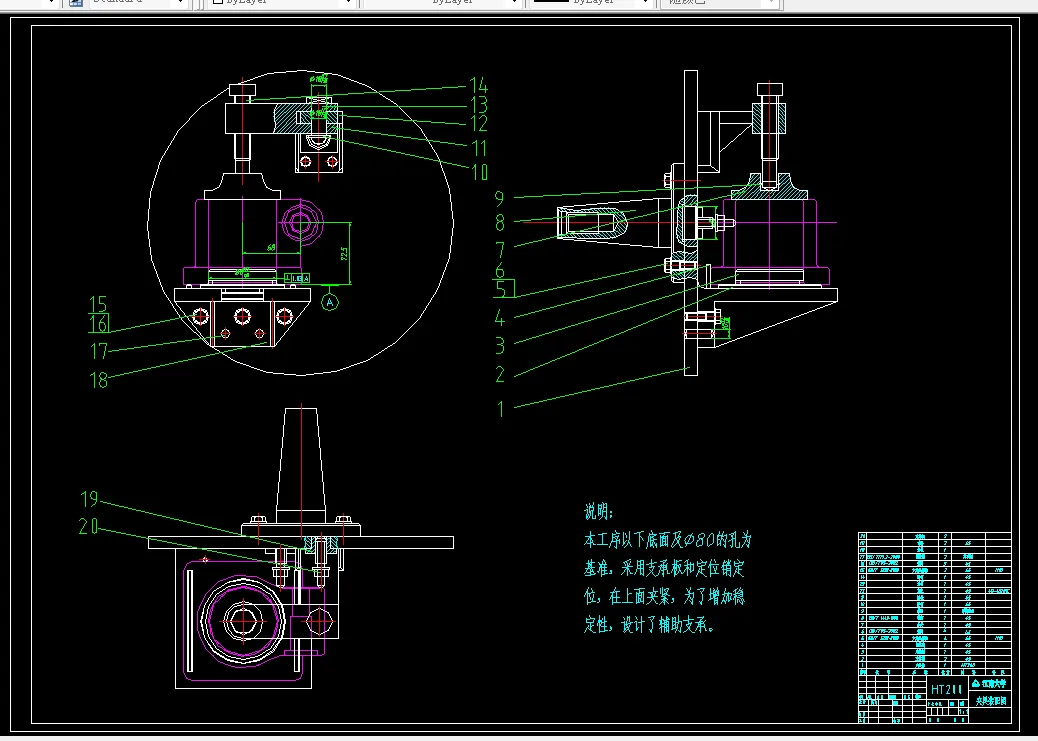1038x741 pixels.
Task: Select balloon number 6 label
Action: coord(500,270)
